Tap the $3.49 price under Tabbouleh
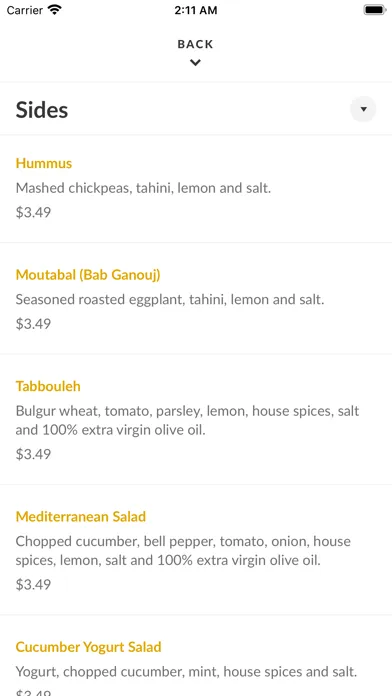 [33, 454]
